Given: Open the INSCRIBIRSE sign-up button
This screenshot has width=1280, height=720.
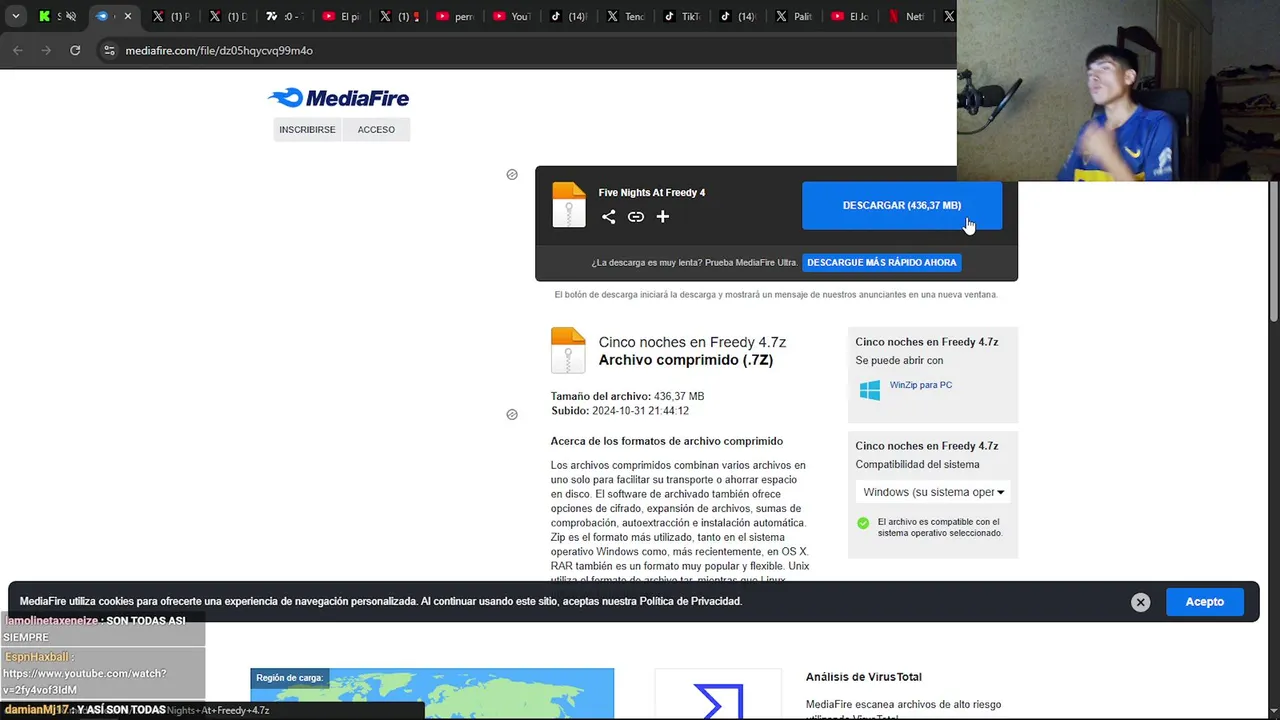Looking at the screenshot, I should tap(307, 130).
